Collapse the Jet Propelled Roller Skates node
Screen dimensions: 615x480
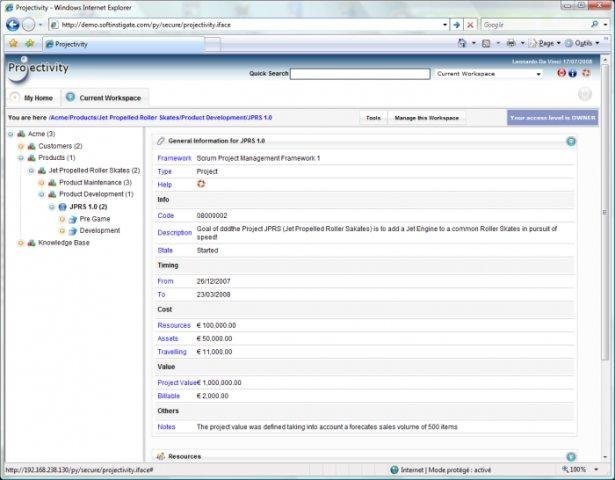(x=31, y=171)
